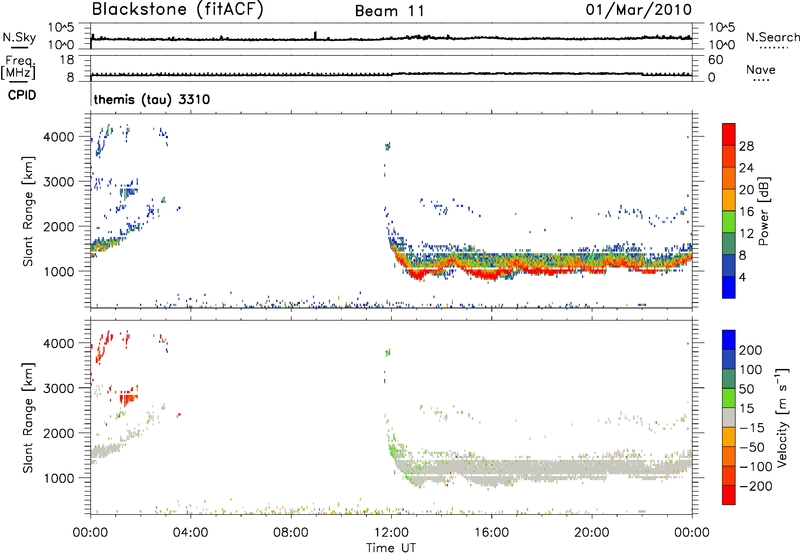The image size is (800, 554).
Task: Click the '200' tick on velocity colorbar
Action: tap(751, 350)
